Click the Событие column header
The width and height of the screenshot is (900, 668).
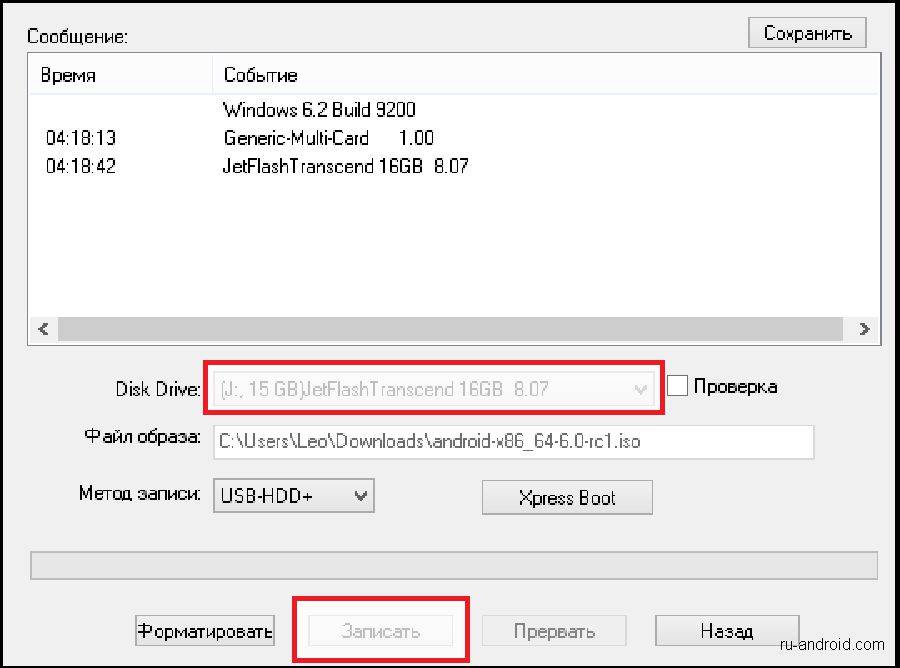coord(260,75)
